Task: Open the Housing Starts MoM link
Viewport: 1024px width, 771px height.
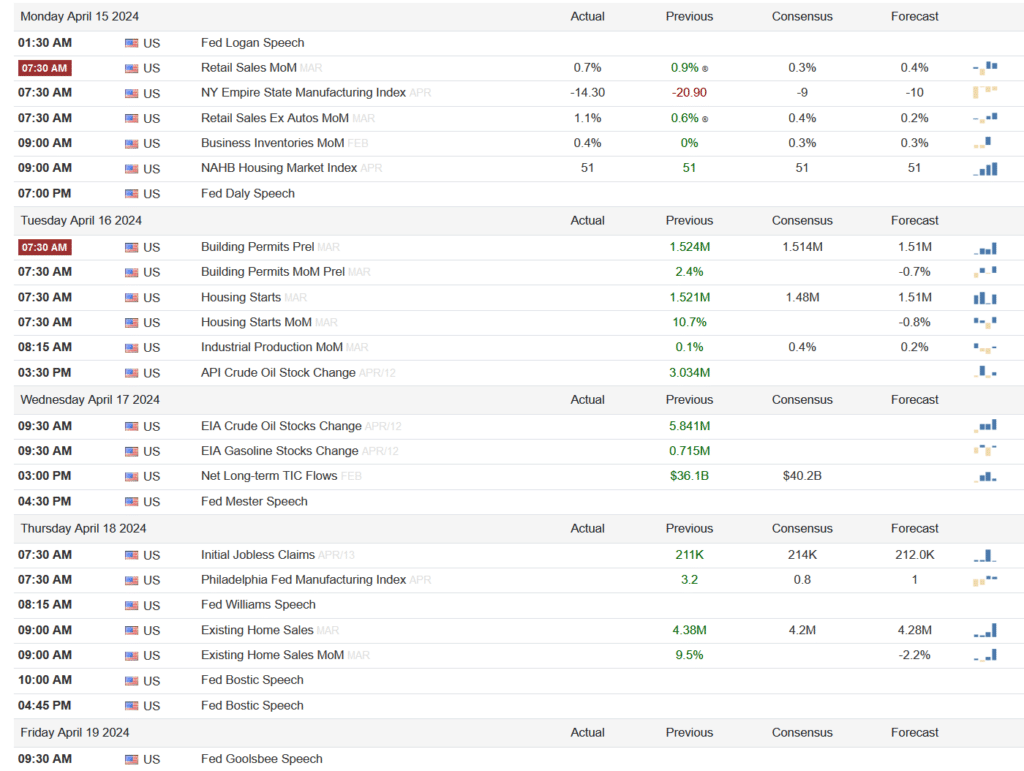Action: click(256, 322)
